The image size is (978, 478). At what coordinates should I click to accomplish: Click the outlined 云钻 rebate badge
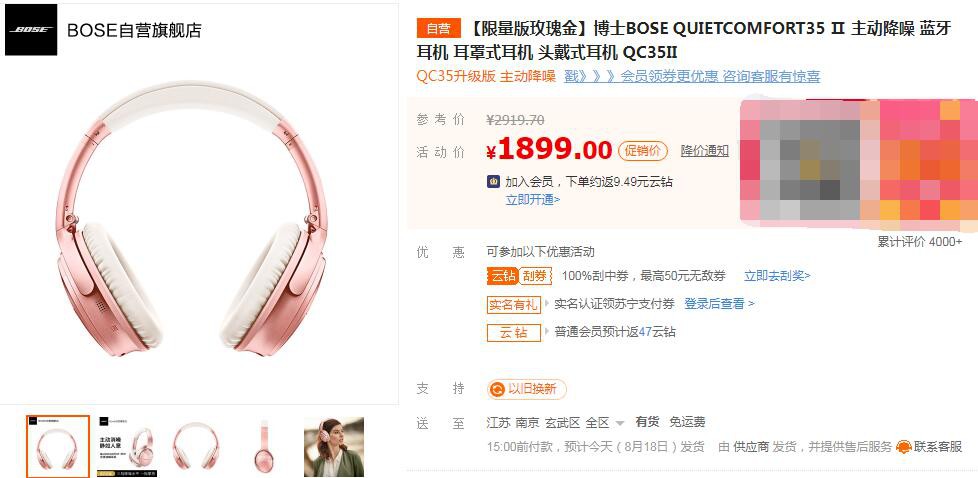click(513, 333)
